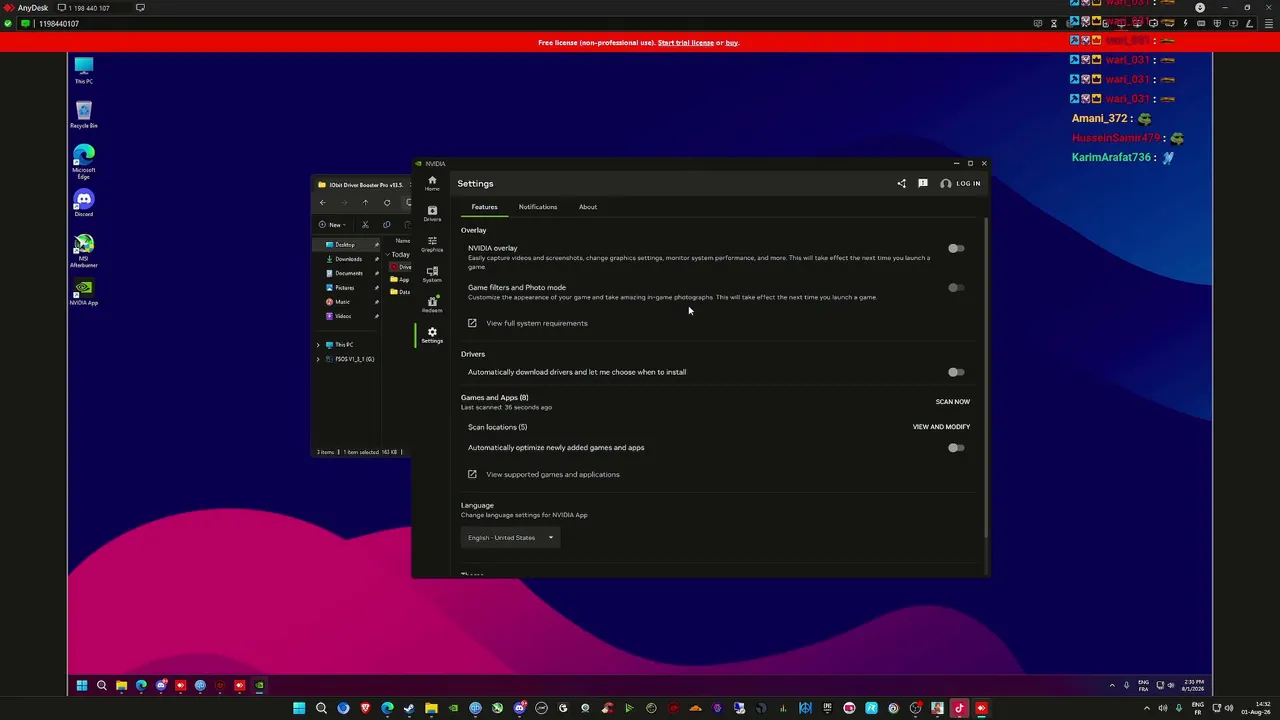Image resolution: width=1280 pixels, height=720 pixels.
Task: Open View supported games and applications link
Action: pos(553,474)
